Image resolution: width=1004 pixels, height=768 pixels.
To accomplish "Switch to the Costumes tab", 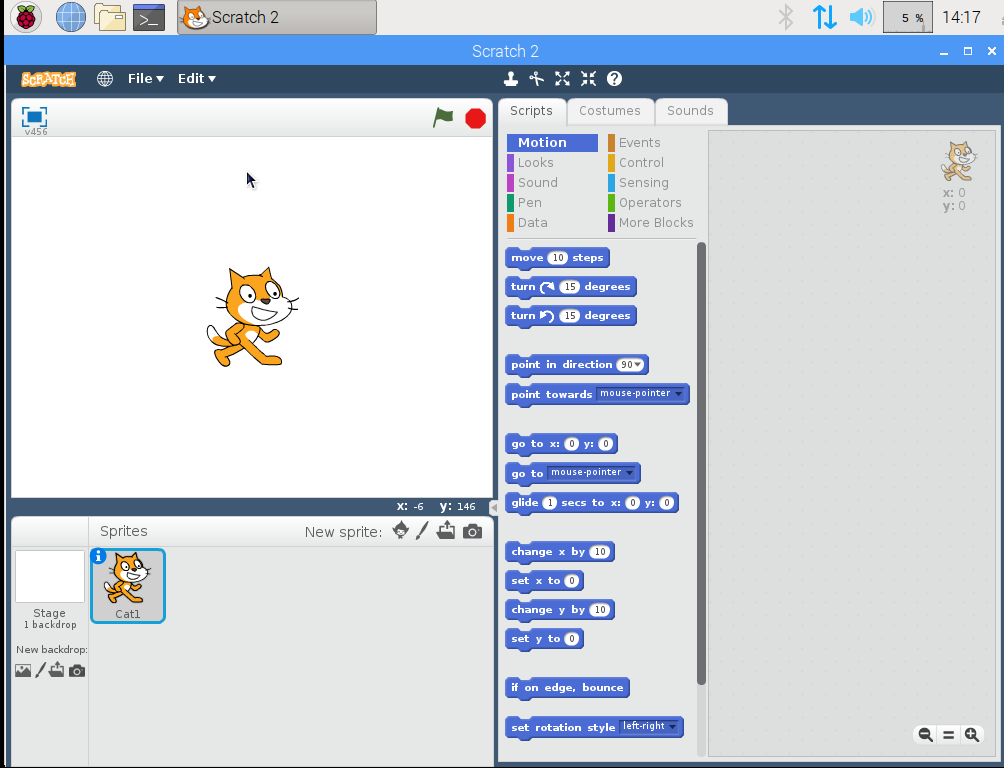I will 610,111.
